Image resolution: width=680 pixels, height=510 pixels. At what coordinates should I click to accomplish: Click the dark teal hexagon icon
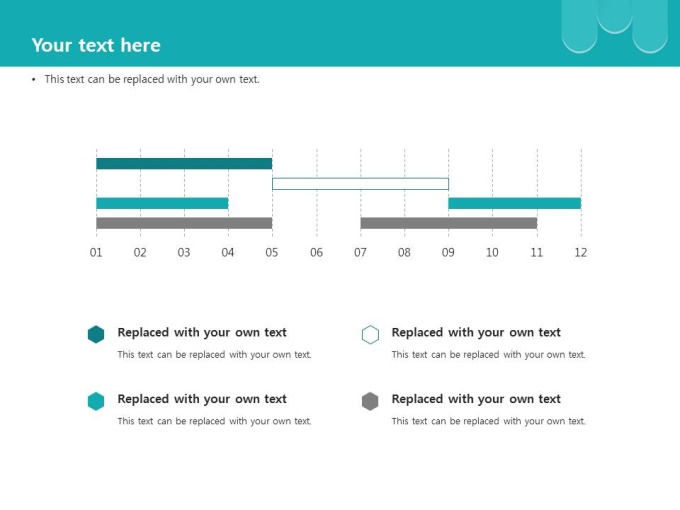pos(96,335)
